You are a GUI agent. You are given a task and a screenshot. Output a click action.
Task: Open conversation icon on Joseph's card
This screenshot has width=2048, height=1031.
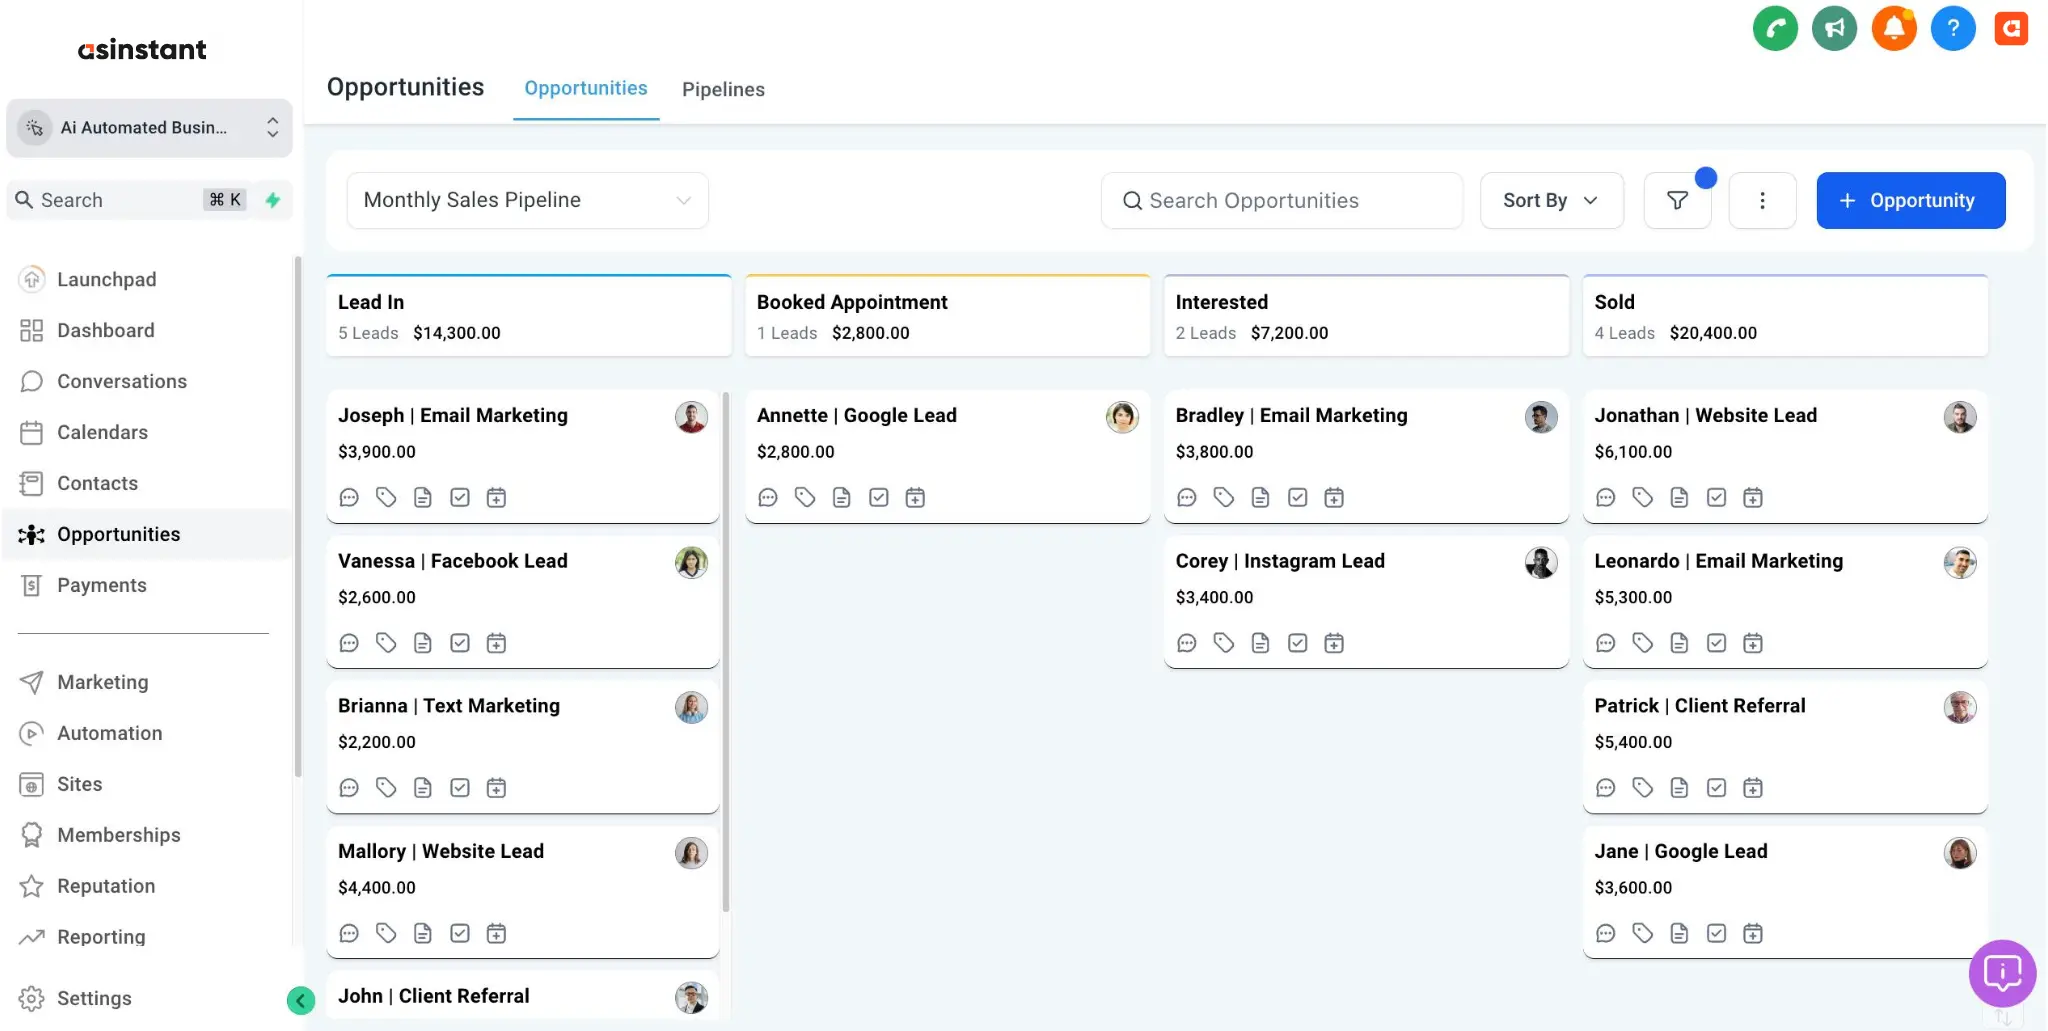click(349, 497)
